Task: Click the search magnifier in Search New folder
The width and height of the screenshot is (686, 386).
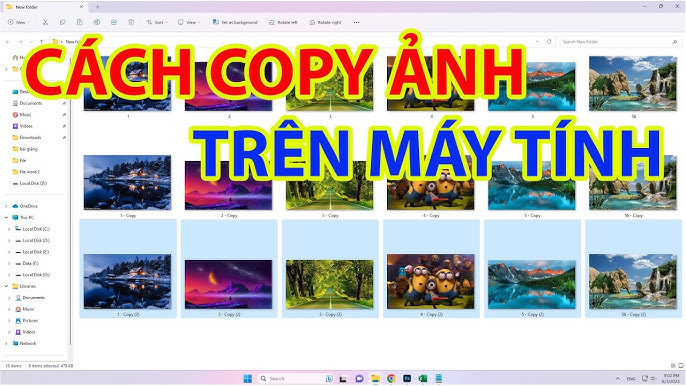Action: pos(674,42)
